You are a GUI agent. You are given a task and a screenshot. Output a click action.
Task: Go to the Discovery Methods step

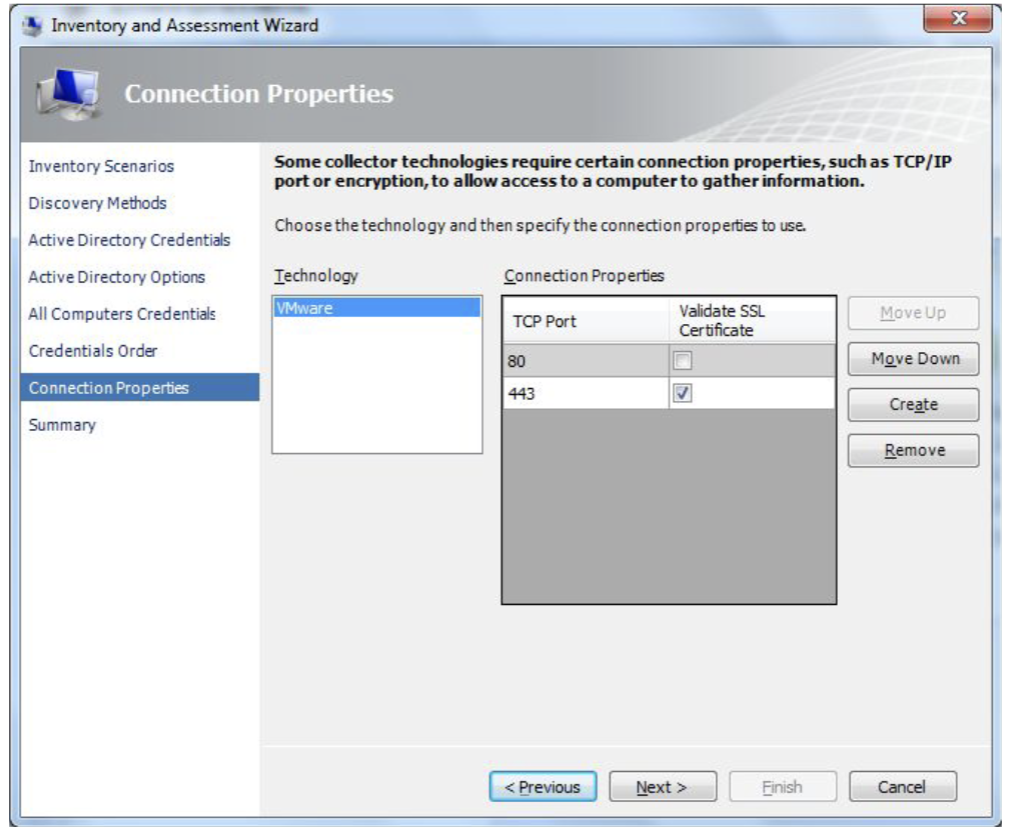coord(98,203)
